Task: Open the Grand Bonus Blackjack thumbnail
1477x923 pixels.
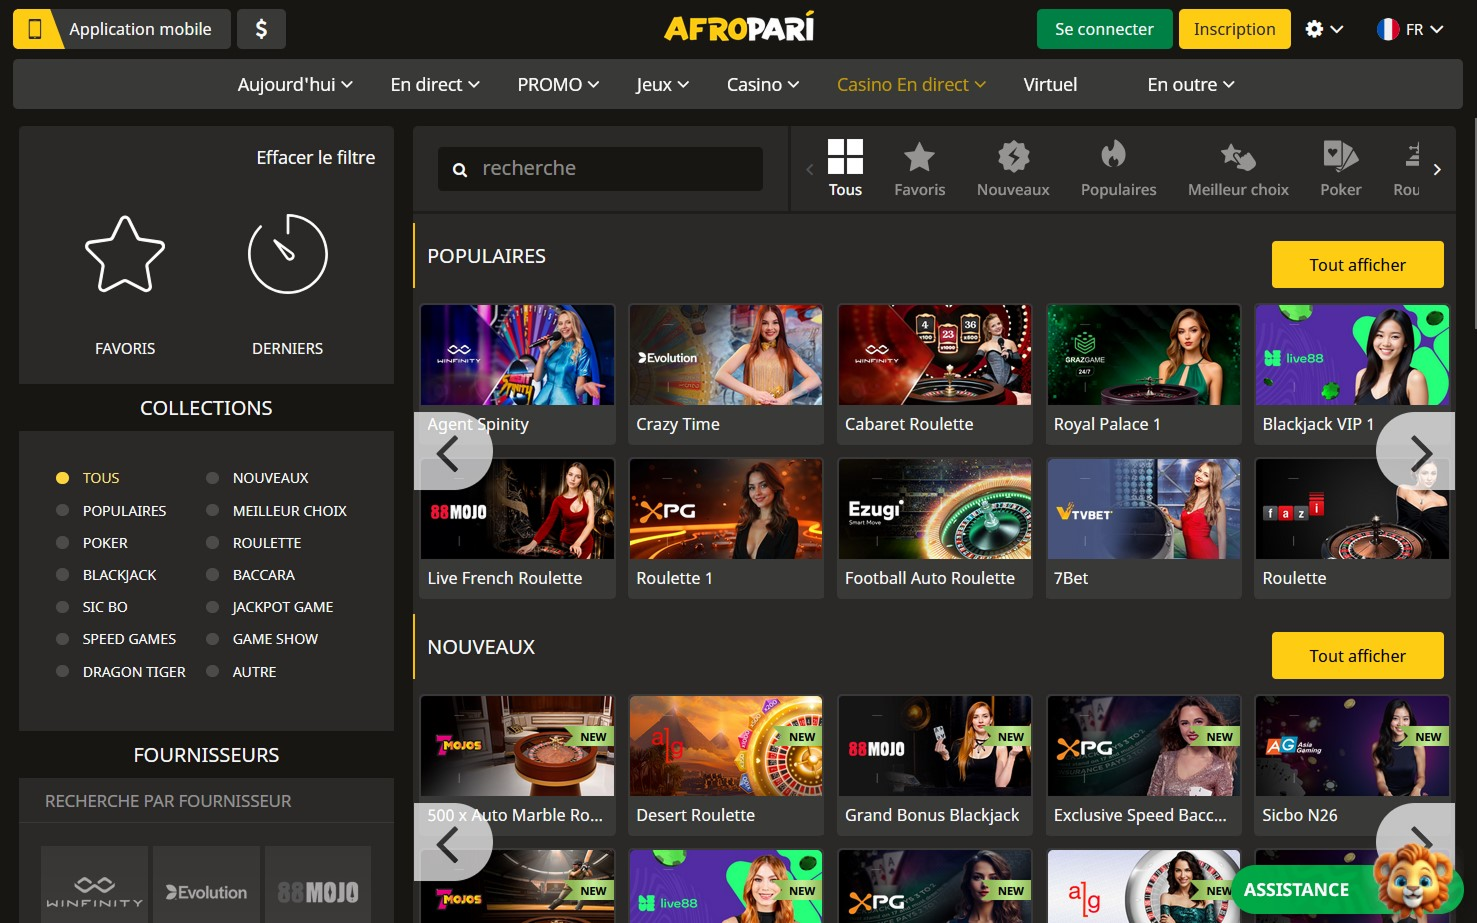Action: click(x=935, y=746)
